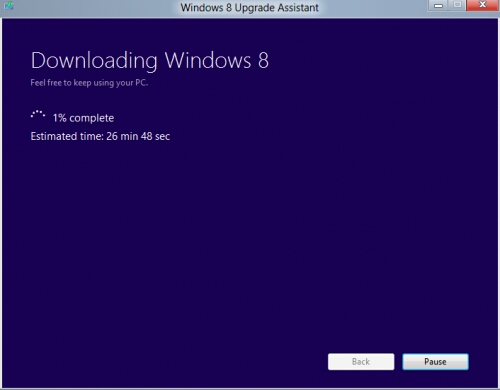Screen dimensions: 500x390
Task: Minimize the Upgrade Assistant window
Action: (x=439, y=5)
